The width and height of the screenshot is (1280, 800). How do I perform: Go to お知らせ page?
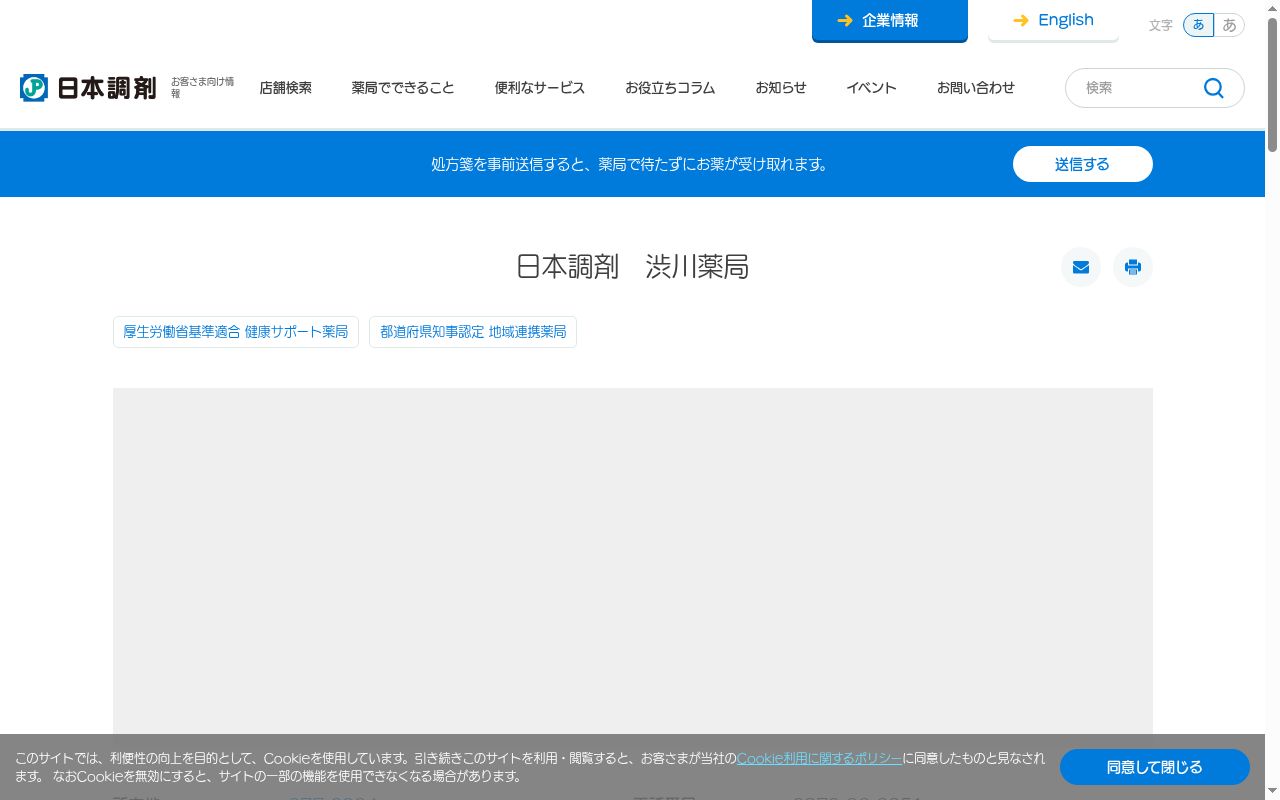tap(781, 88)
